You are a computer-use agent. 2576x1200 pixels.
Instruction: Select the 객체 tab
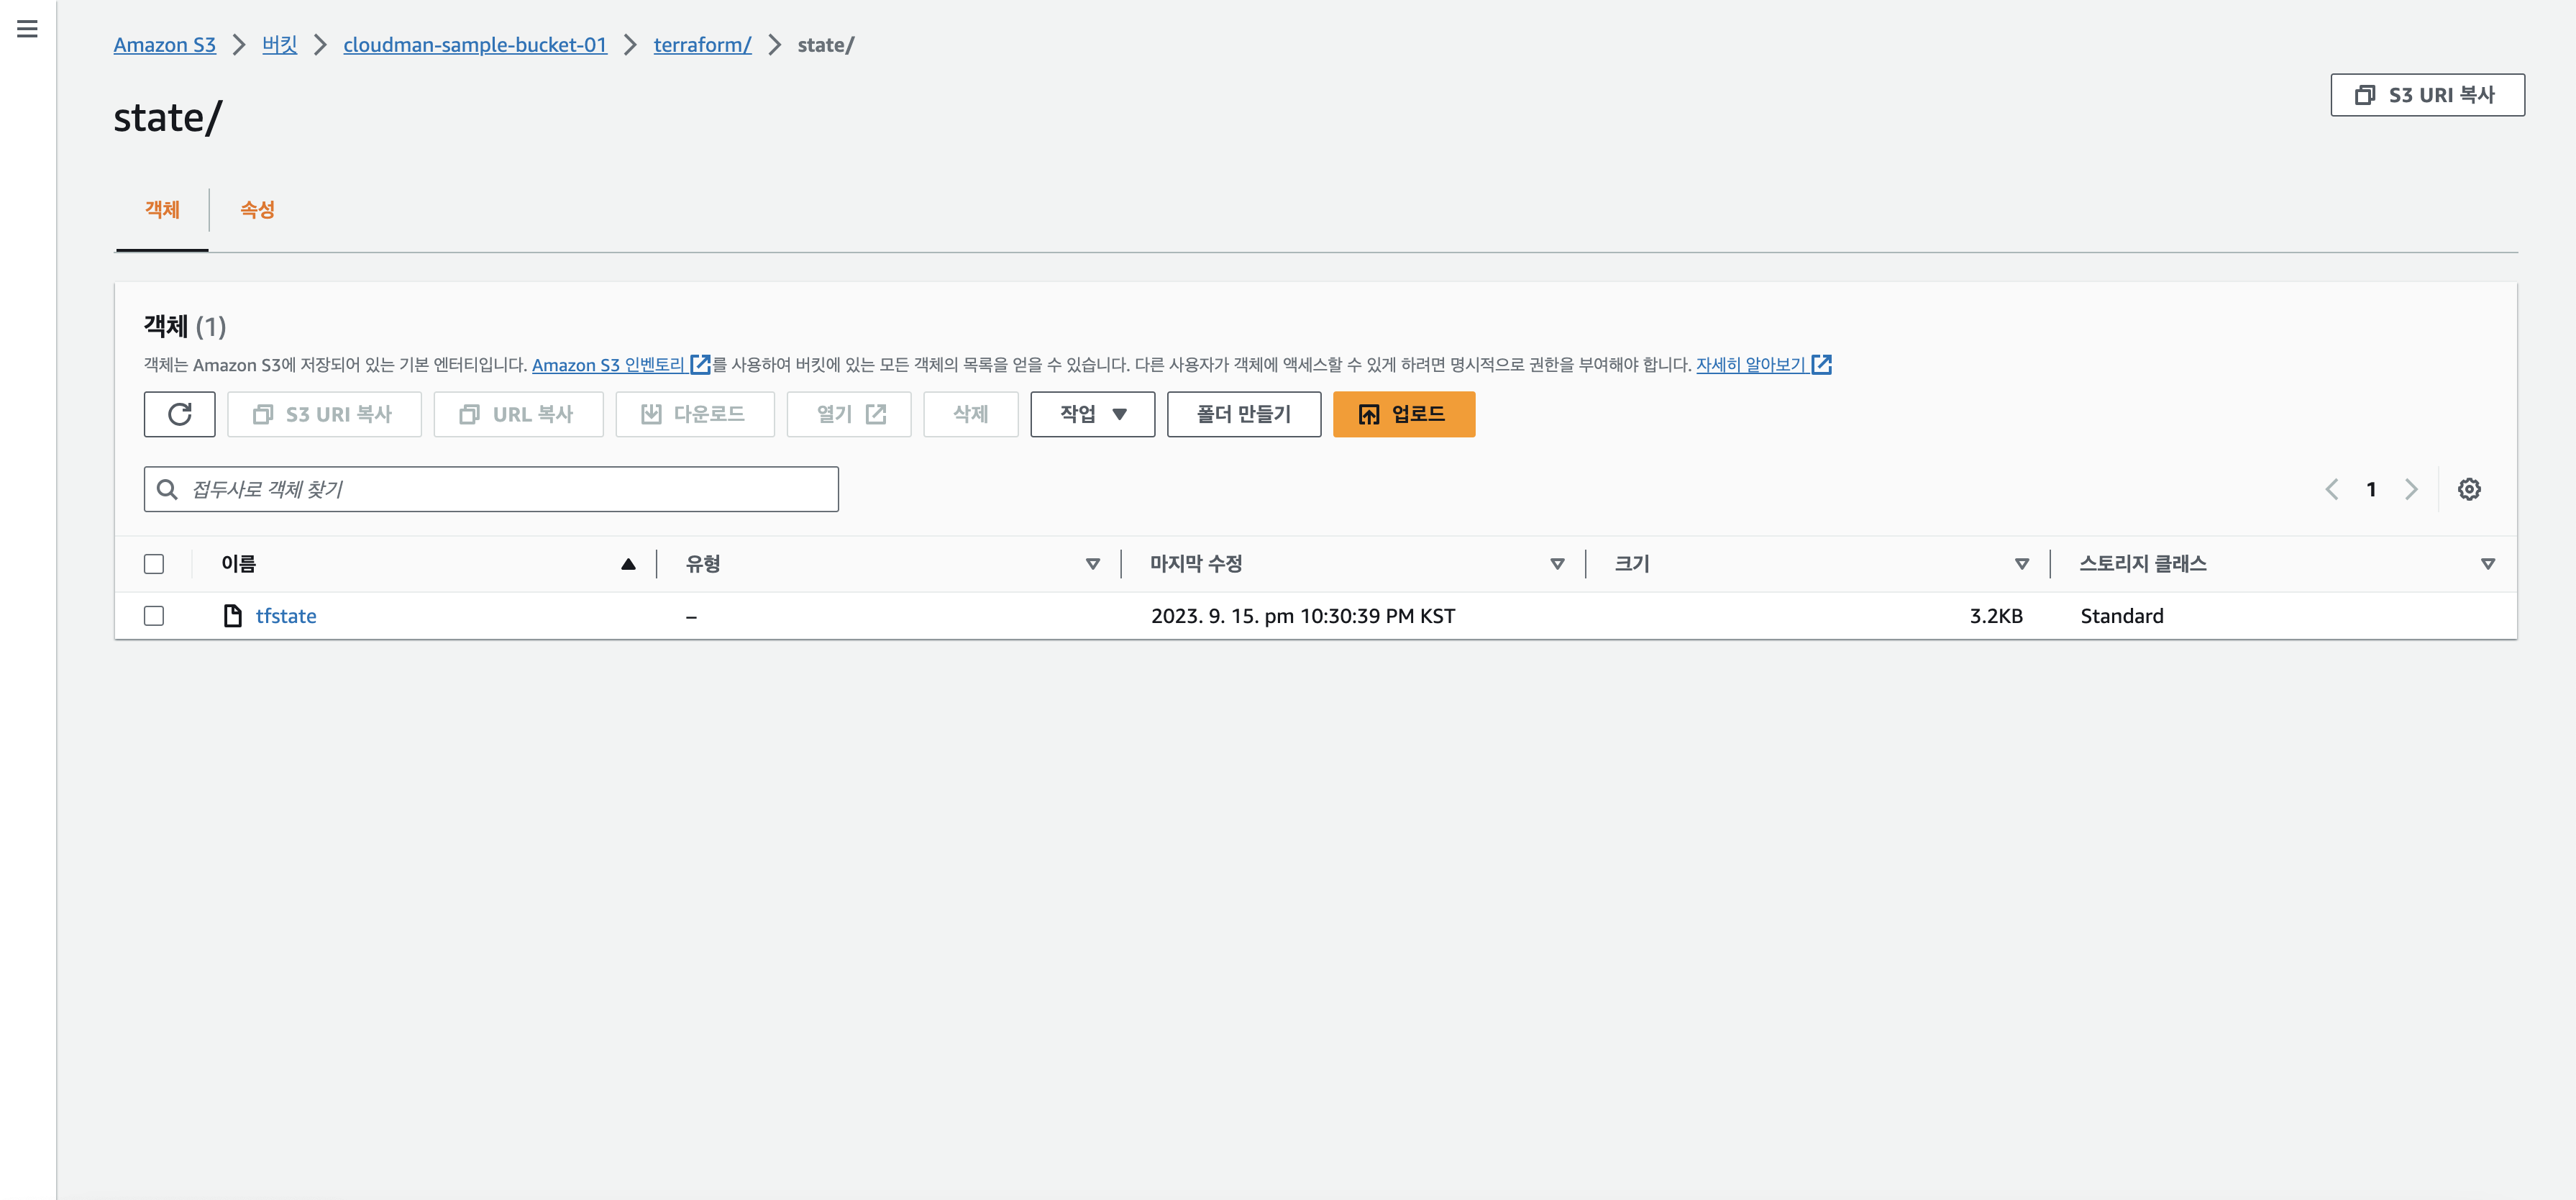(162, 210)
